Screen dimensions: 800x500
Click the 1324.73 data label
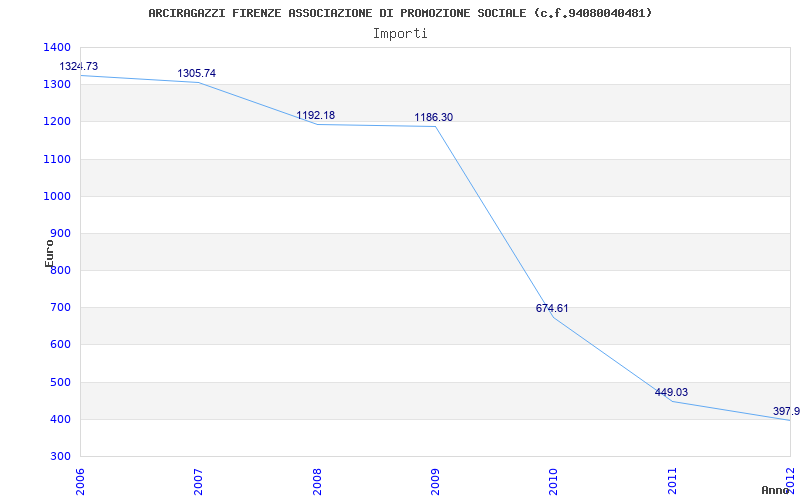click(x=79, y=66)
